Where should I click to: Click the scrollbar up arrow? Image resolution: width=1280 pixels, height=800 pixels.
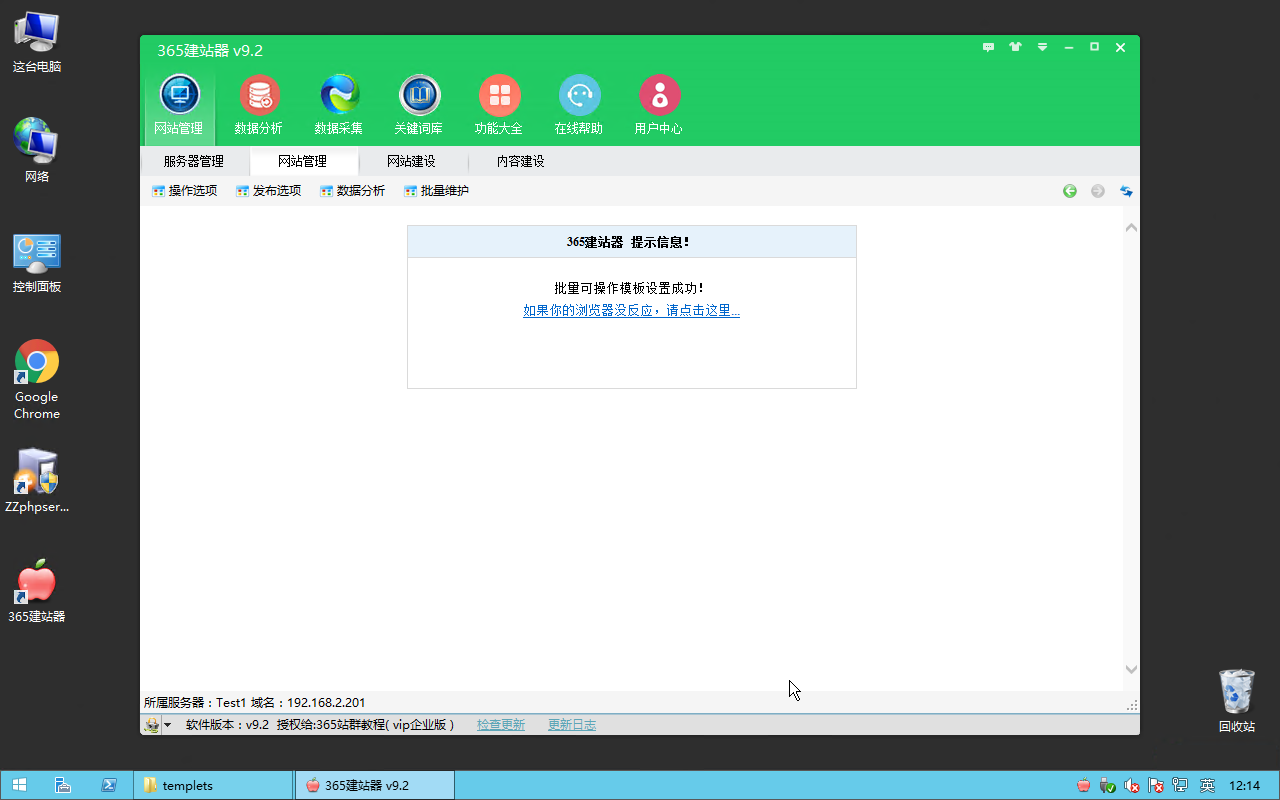pos(1131,228)
